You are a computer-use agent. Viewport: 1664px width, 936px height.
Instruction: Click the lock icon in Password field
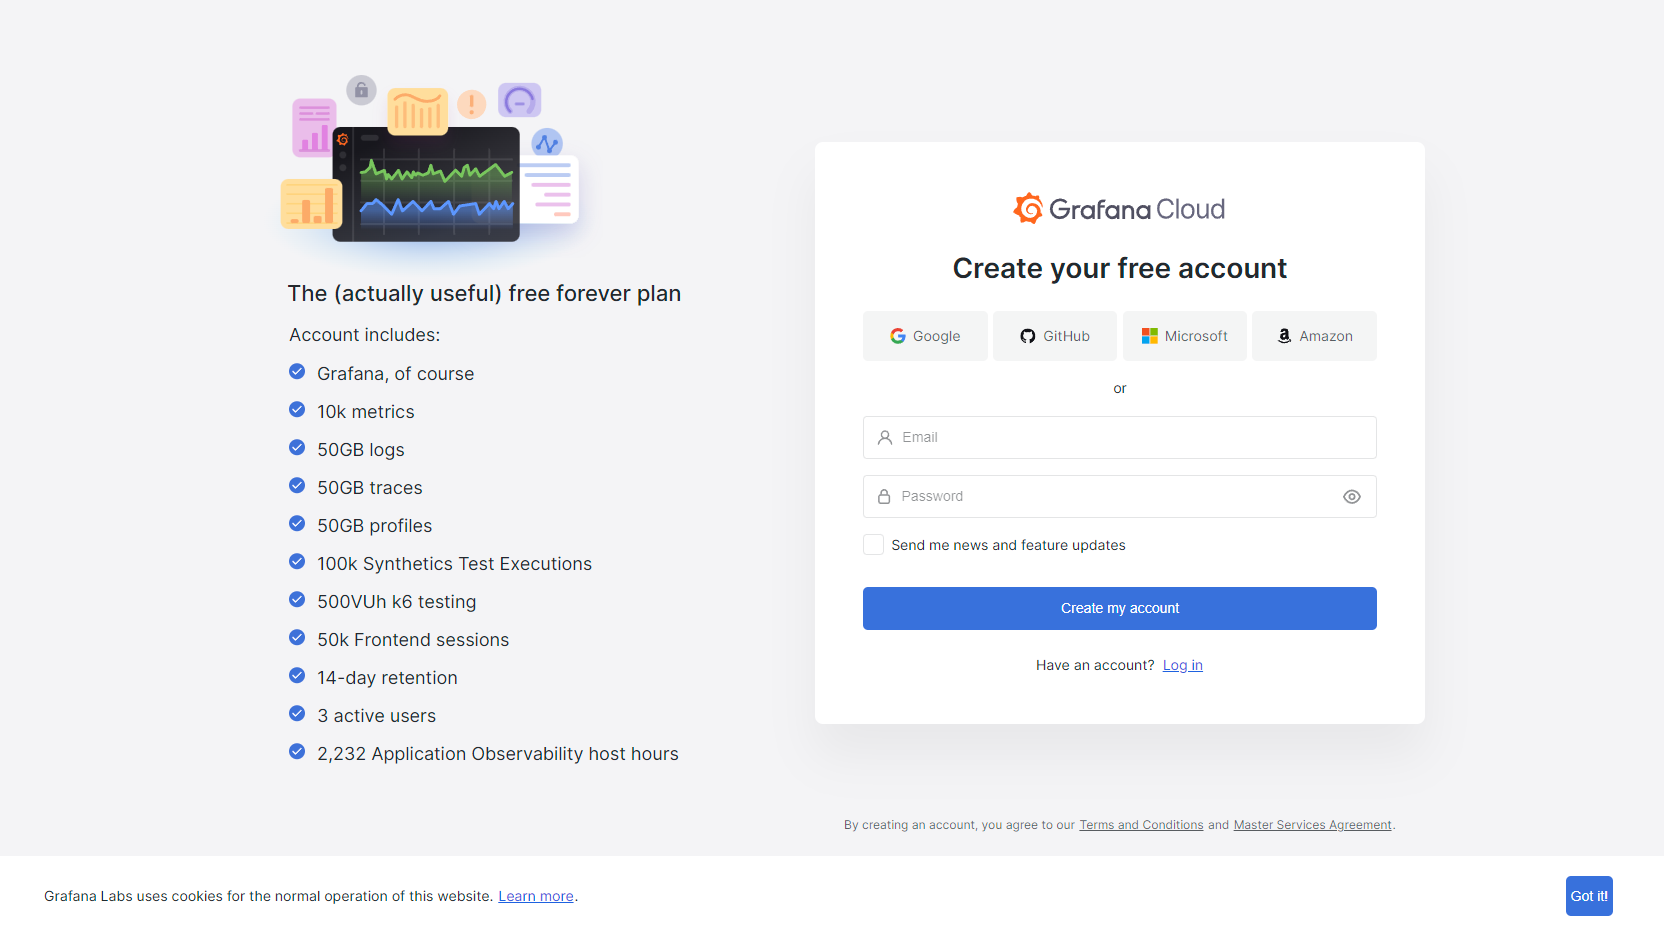pos(884,497)
